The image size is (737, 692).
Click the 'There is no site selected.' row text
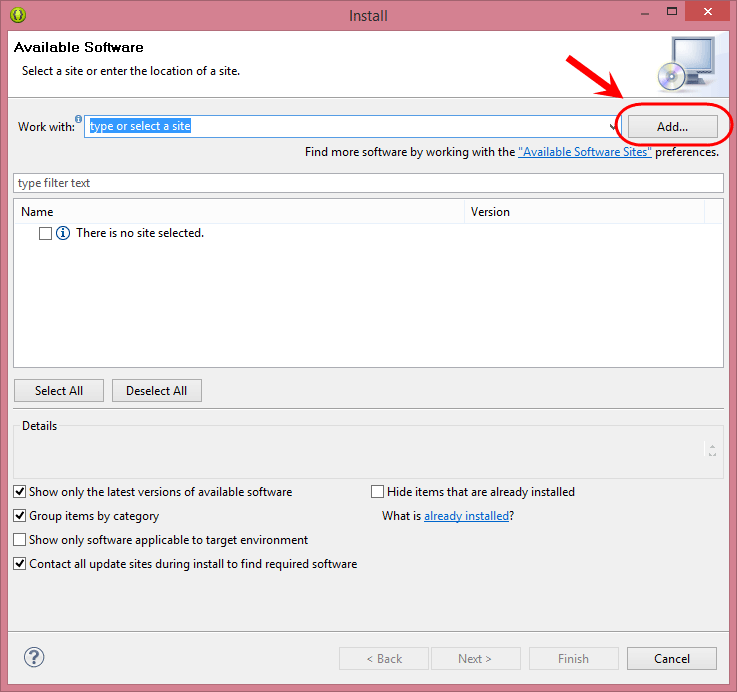[140, 233]
